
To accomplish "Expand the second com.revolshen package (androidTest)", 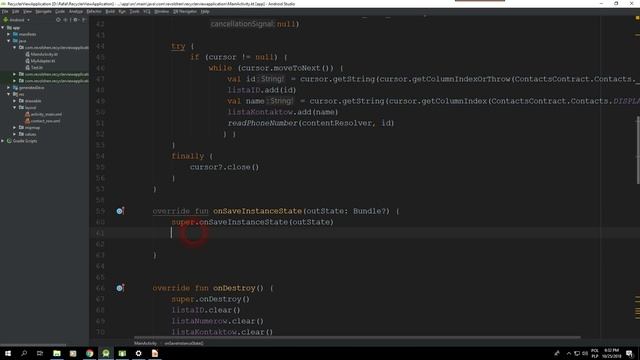I will [x=15, y=74].
